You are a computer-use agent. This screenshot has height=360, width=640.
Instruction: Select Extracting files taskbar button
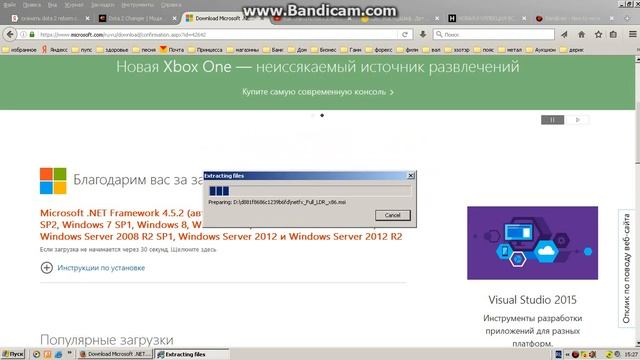click(x=192, y=354)
